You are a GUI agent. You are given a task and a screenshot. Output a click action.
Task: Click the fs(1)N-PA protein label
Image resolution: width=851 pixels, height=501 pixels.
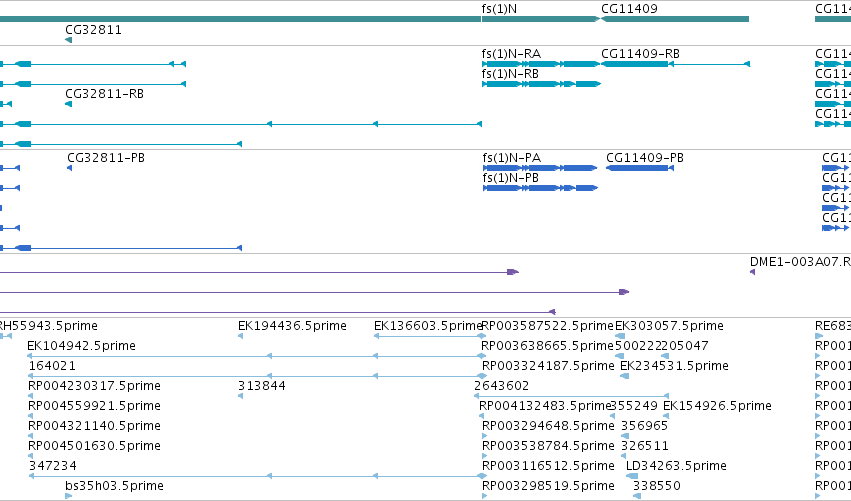512,158
